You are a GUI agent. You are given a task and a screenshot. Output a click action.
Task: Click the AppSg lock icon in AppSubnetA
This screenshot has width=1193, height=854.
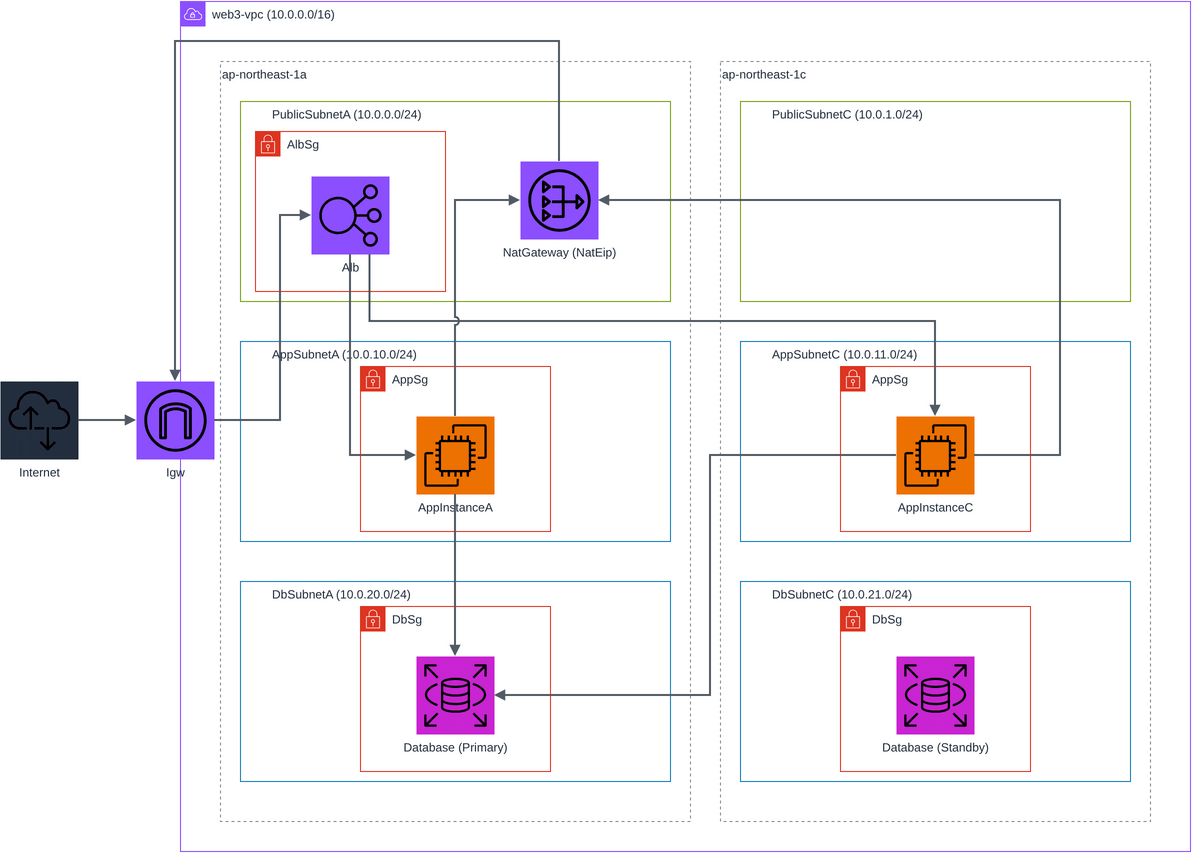click(373, 379)
